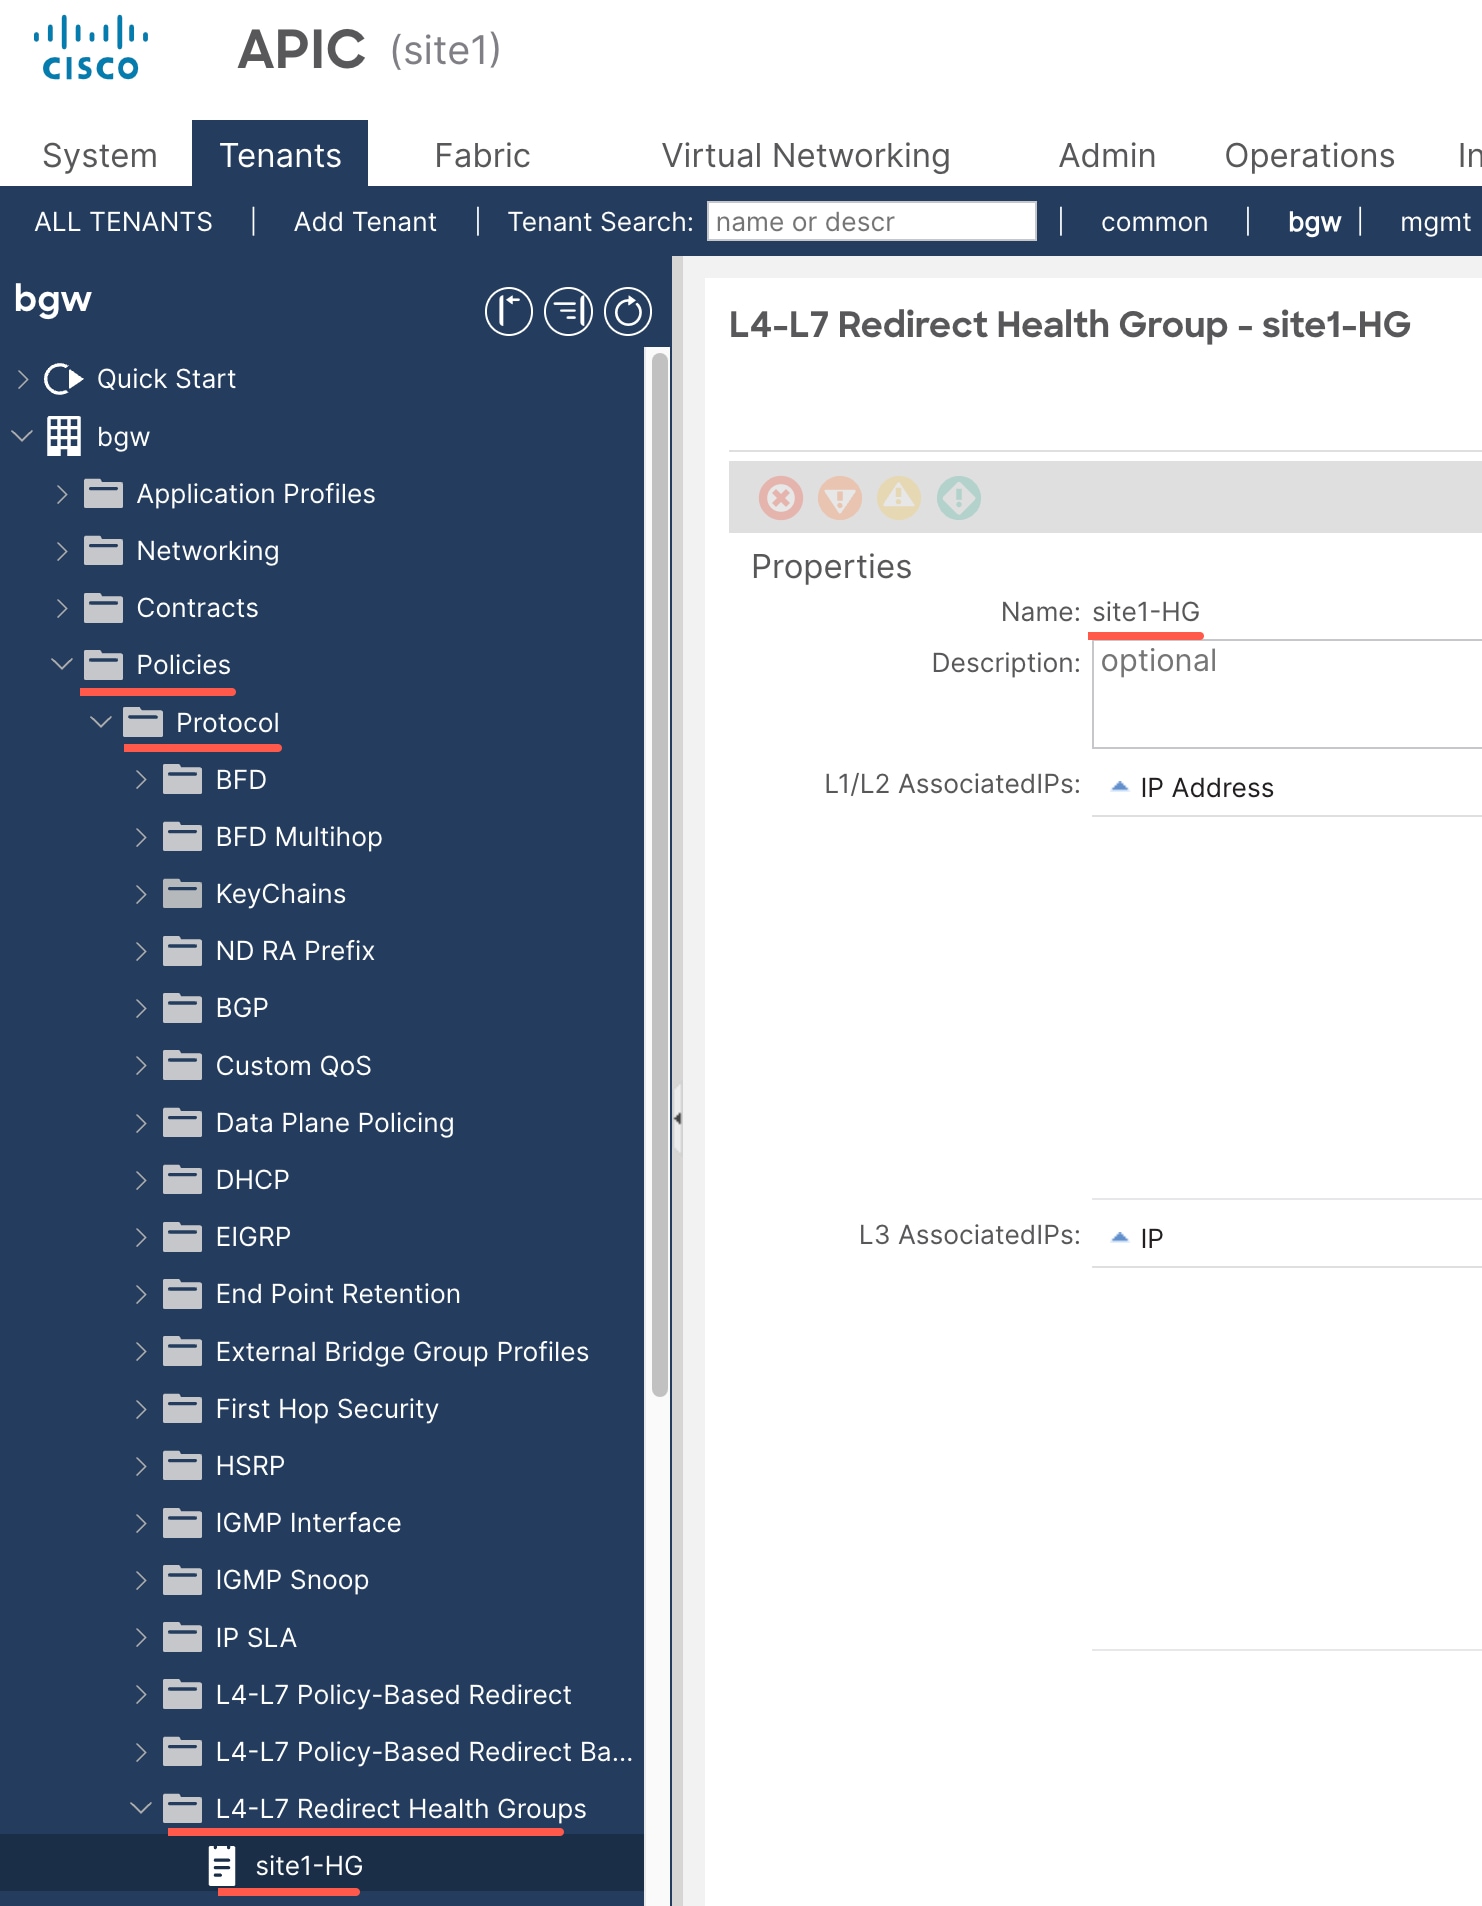Expand L4-L7 Policy-Based Redirect chevron
The width and height of the screenshot is (1482, 1906).
point(141,1695)
